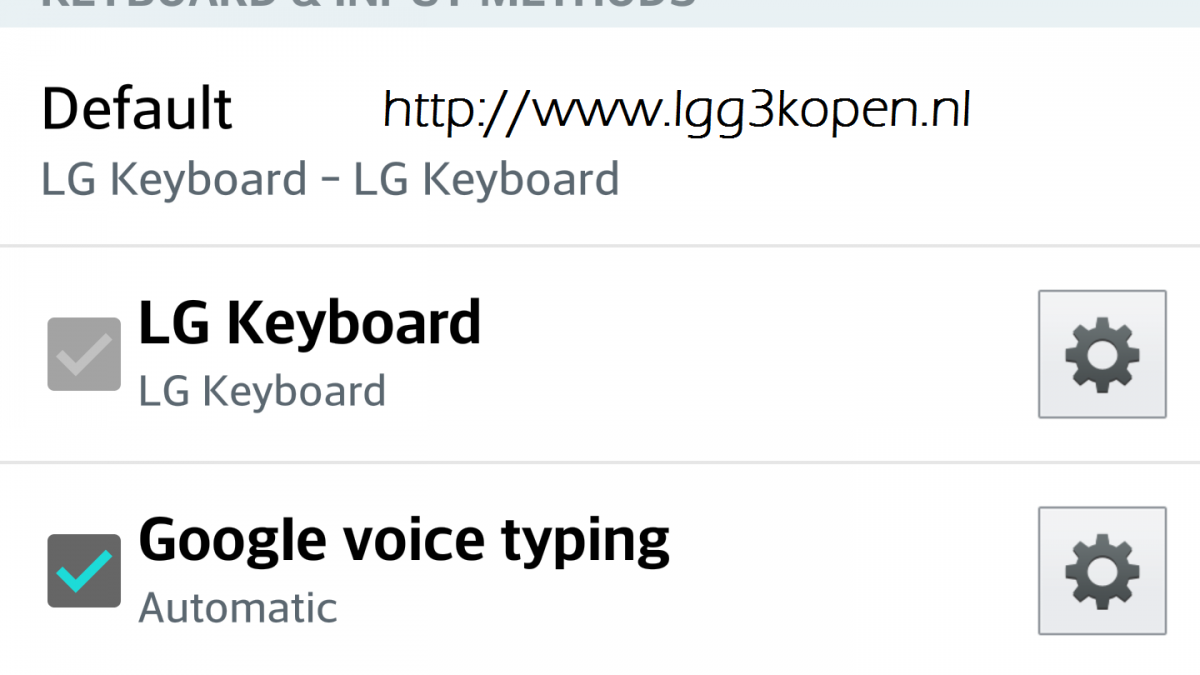The image size is (1200, 675).
Task: Tap the grey subtitle under the LG Keyboard entry
Action: (262, 391)
